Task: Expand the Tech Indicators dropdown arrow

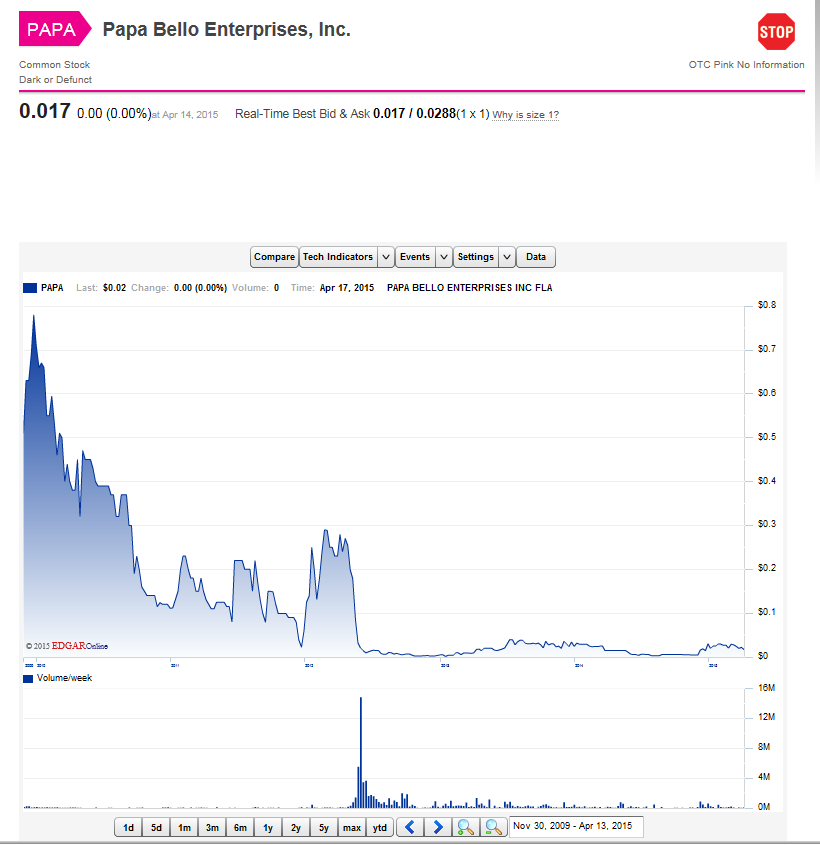Action: [385, 257]
